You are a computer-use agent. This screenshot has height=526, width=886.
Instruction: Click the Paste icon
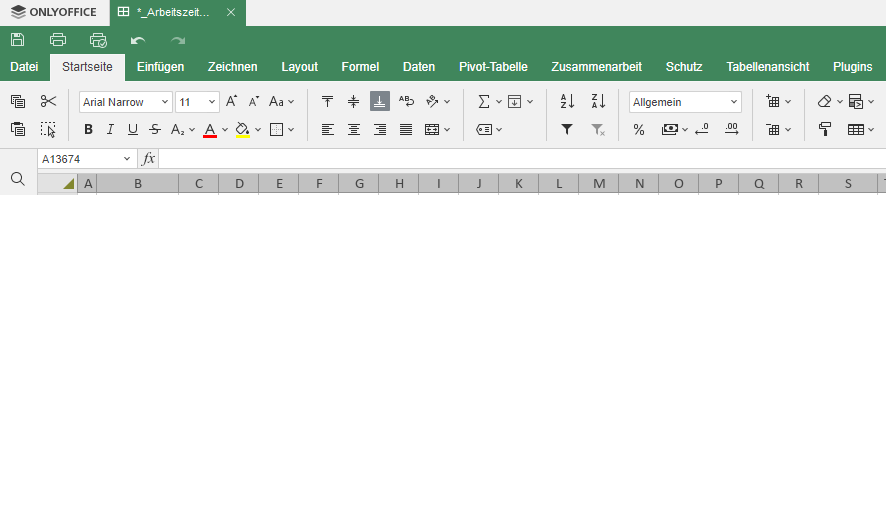click(18, 129)
